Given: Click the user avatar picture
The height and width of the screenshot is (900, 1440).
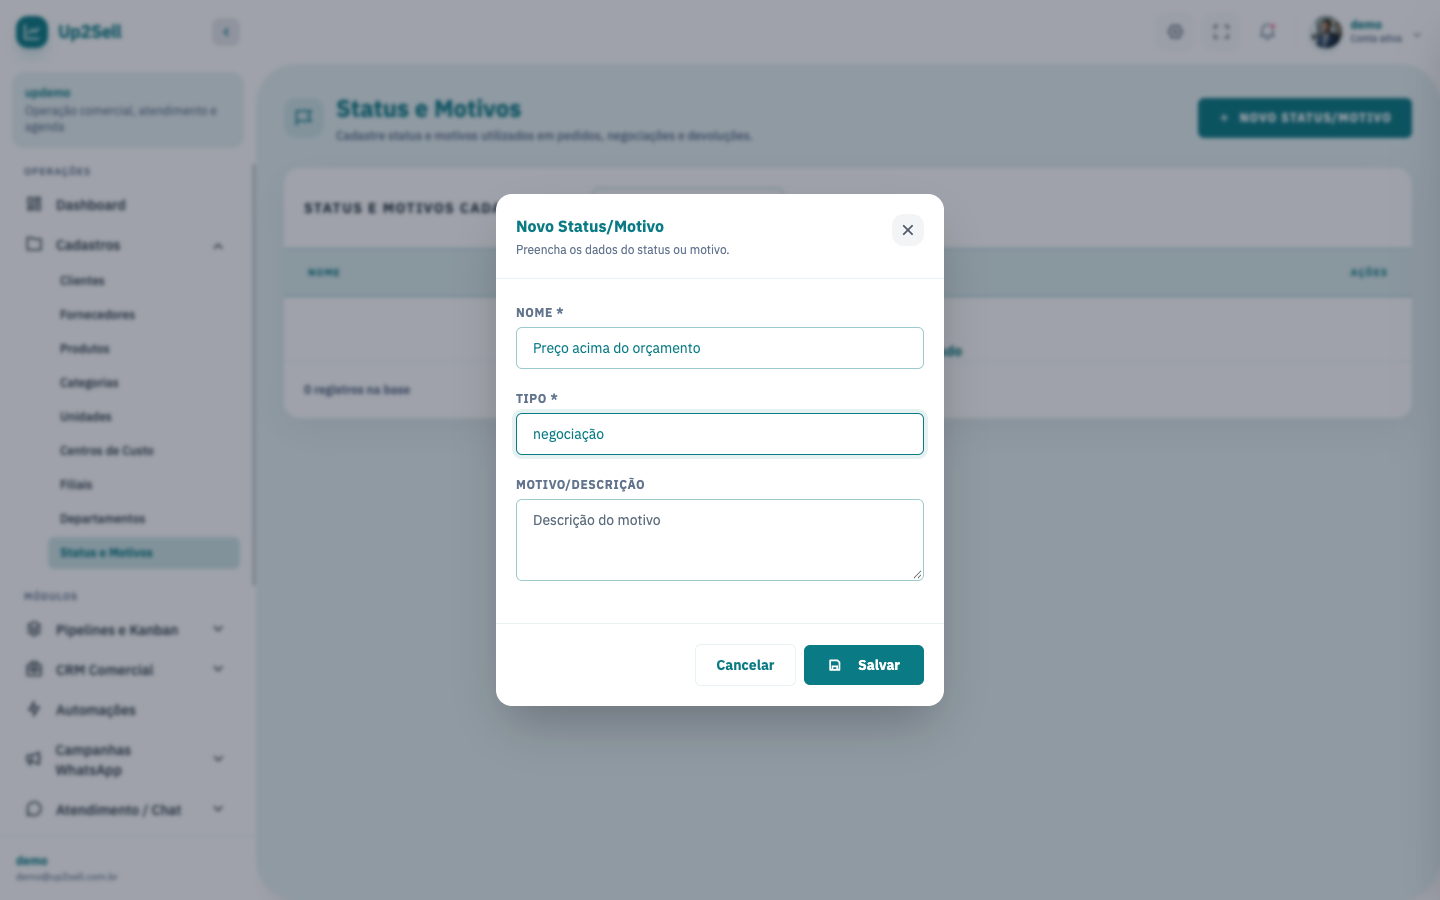Looking at the screenshot, I should pos(1326,32).
